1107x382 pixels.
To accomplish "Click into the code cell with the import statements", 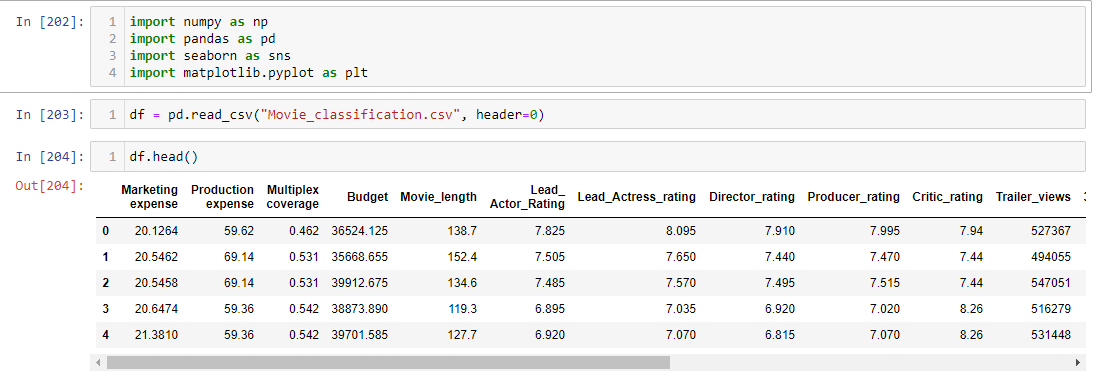I will pos(587,47).
